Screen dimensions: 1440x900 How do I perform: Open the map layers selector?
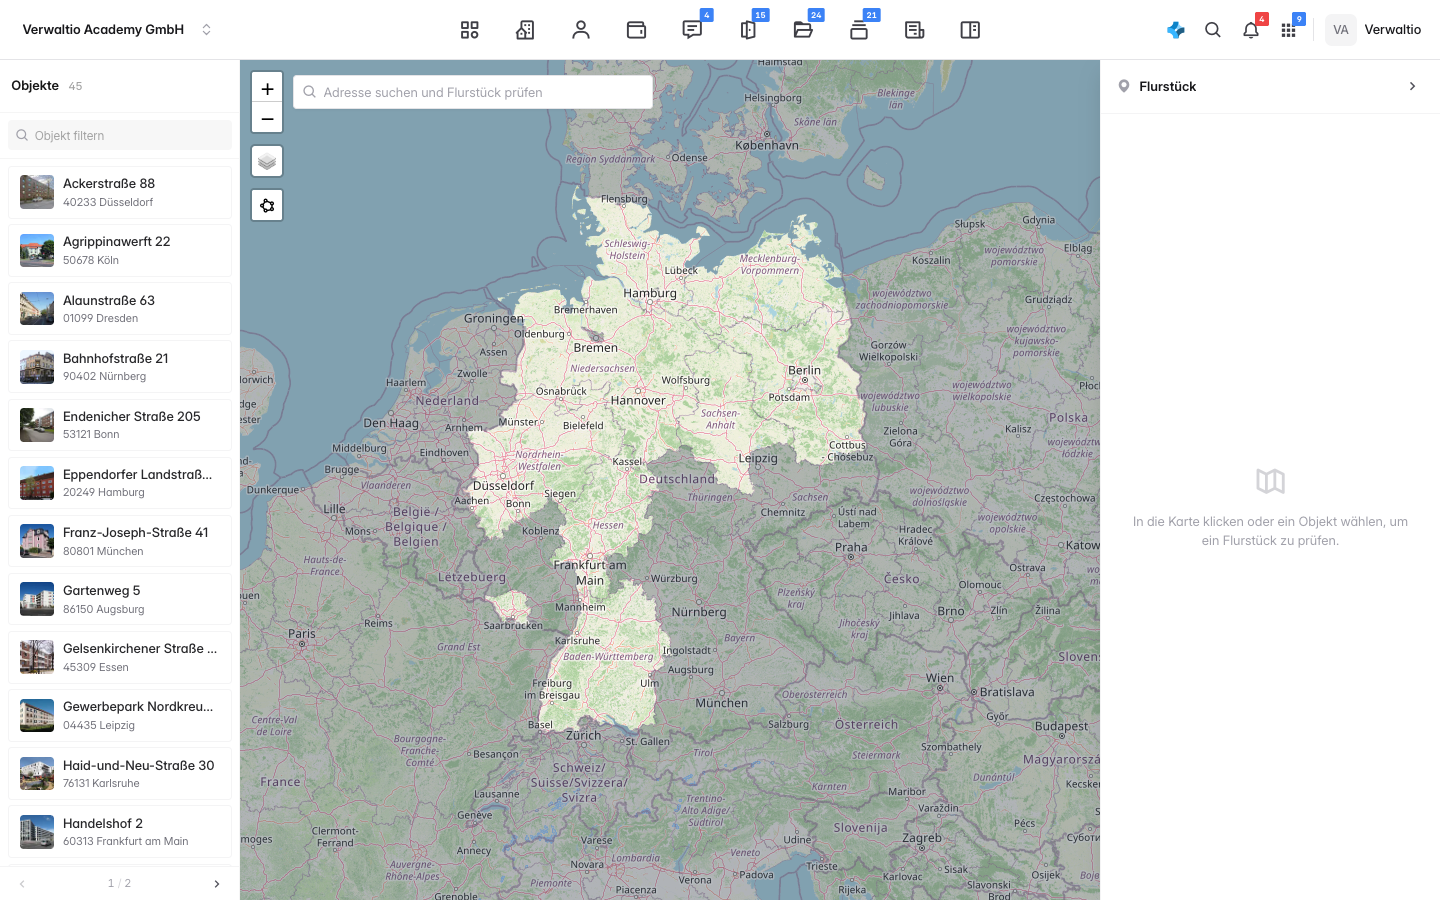(x=267, y=161)
